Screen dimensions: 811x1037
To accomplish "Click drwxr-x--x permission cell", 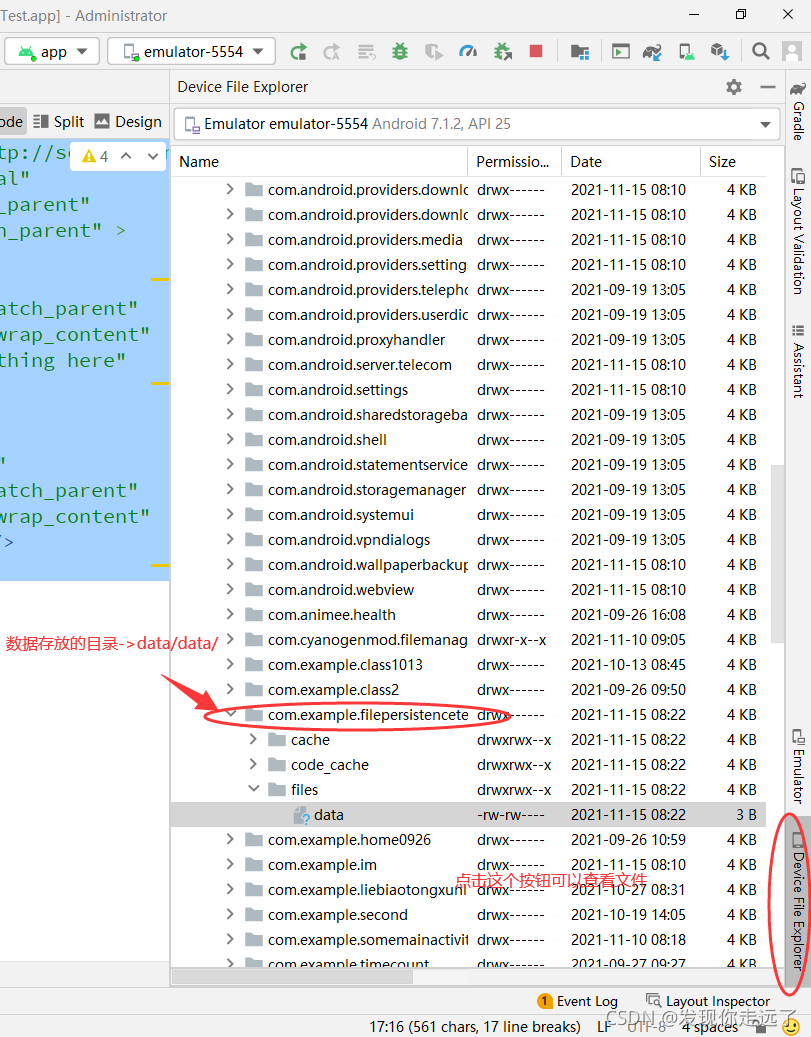I will (x=511, y=640).
